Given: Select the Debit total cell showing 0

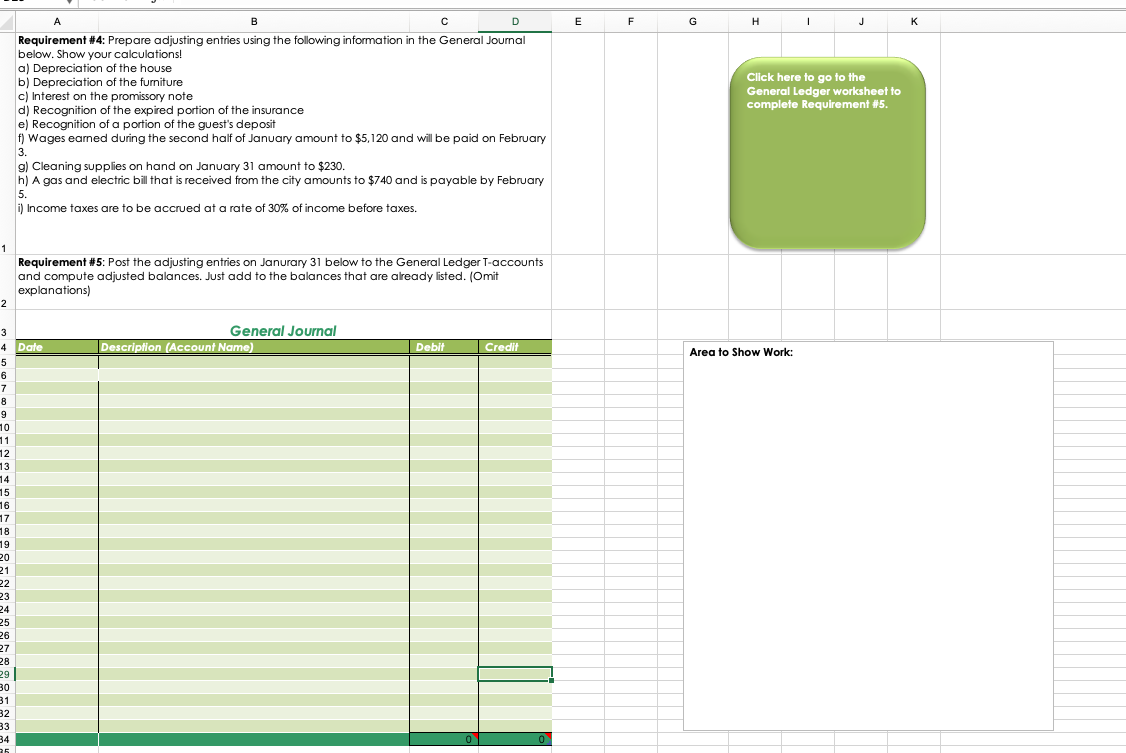Looking at the screenshot, I should (x=443, y=738).
